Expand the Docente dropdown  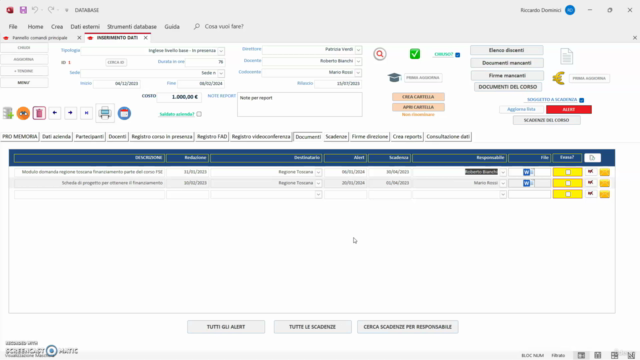click(358, 61)
